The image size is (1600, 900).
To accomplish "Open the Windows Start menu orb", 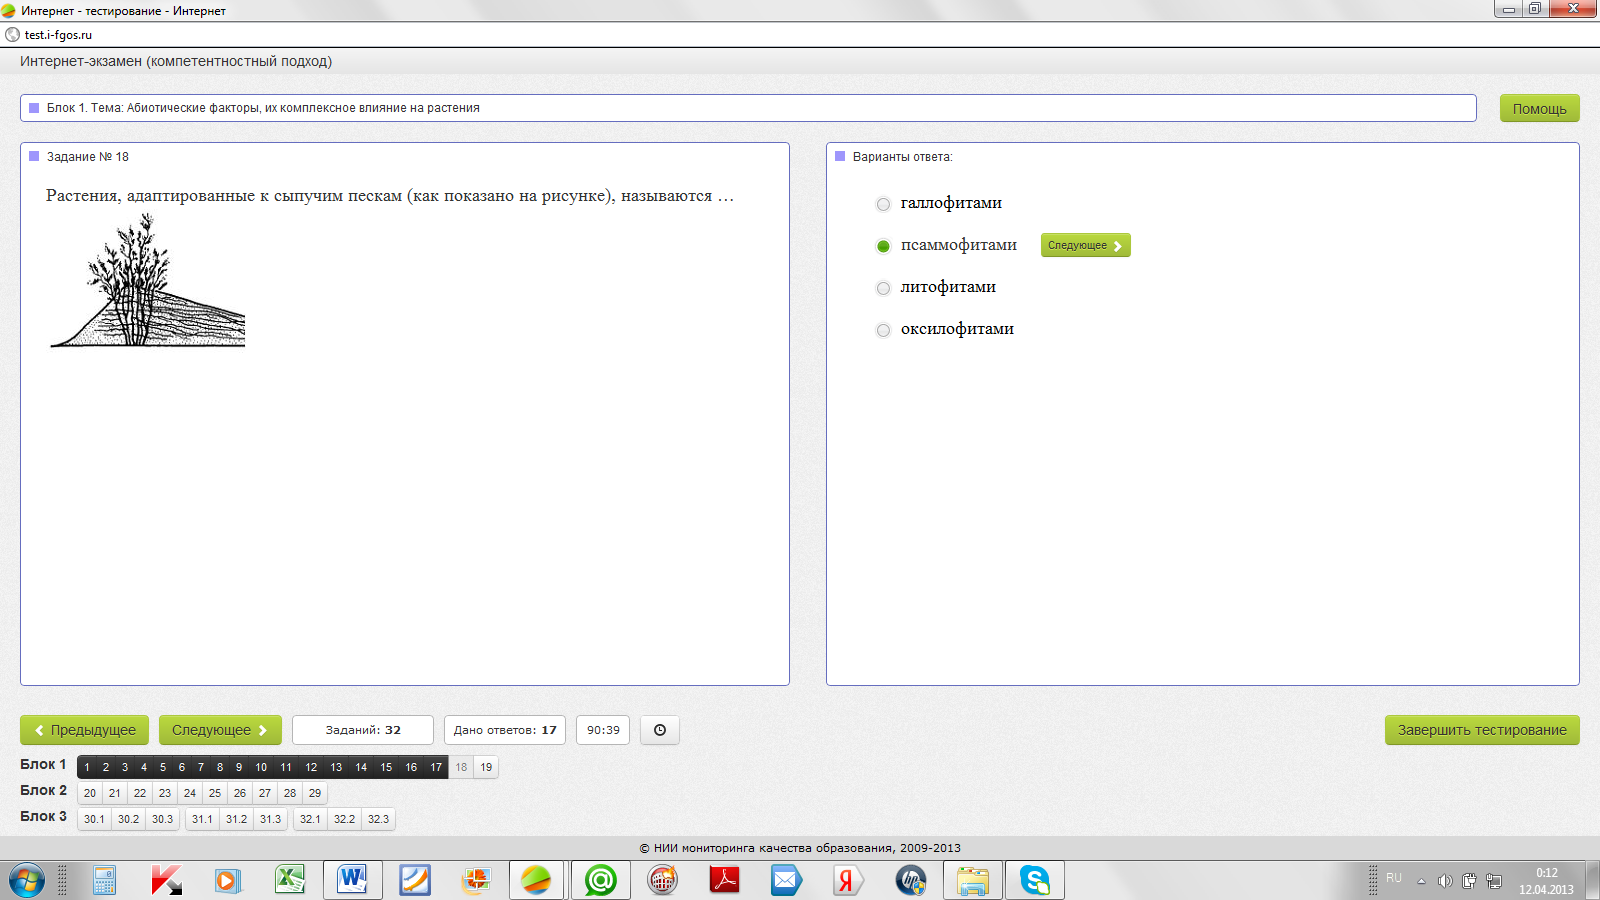I will coord(27,881).
